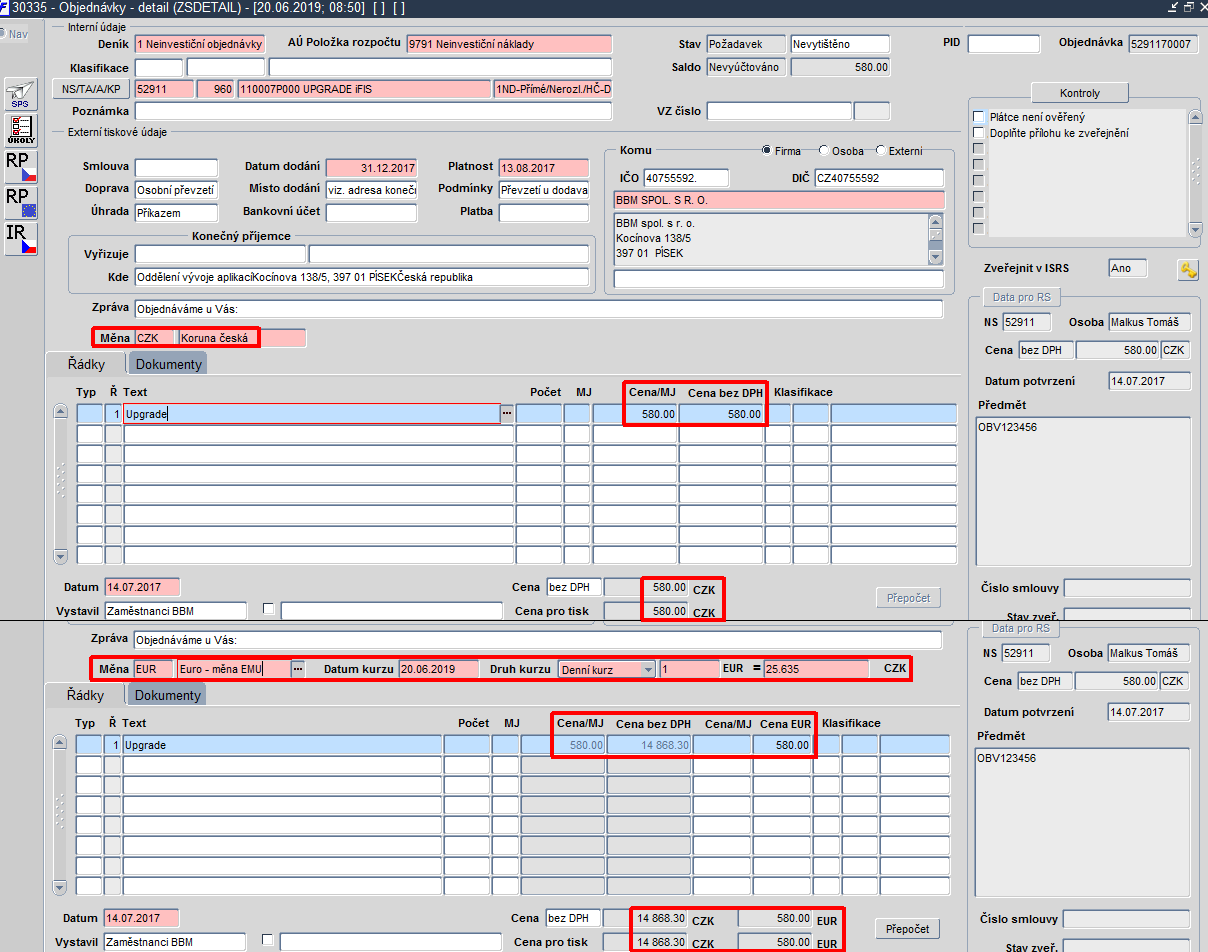Click the DIČ field CZ40755592
Image resolution: width=1208 pixels, height=952 pixels.
pyautogui.click(x=879, y=178)
